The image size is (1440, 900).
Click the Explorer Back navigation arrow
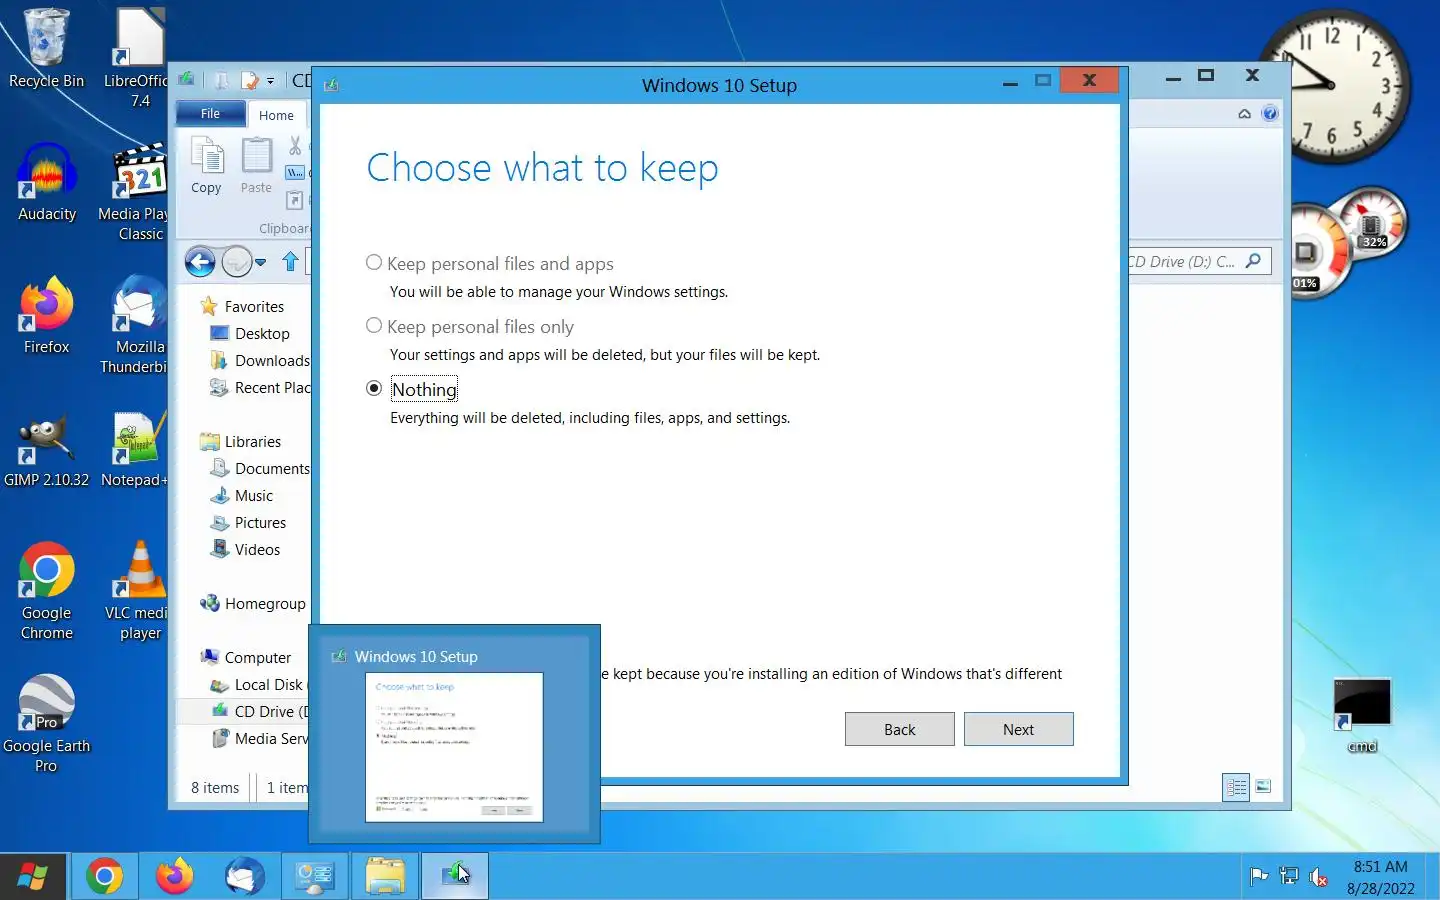click(200, 262)
